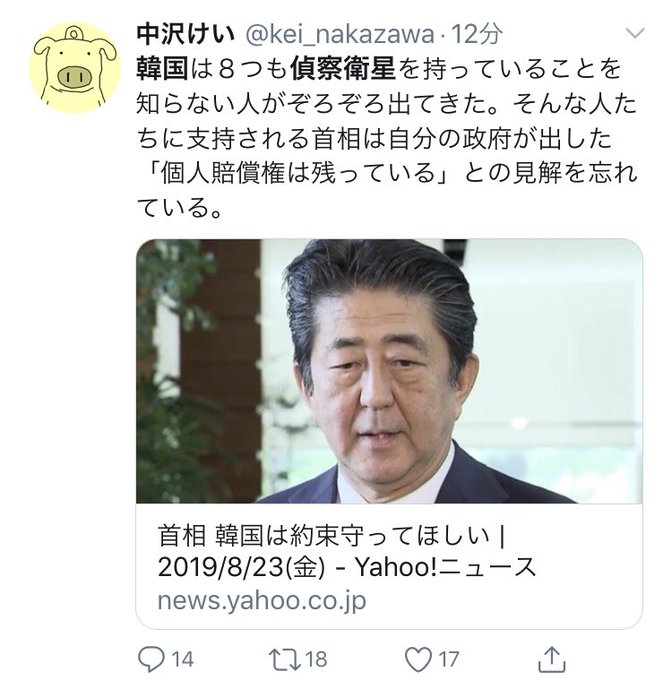This screenshot has height=680, width=672.
Task: Click the retweet count 18
Action: [x=316, y=660]
